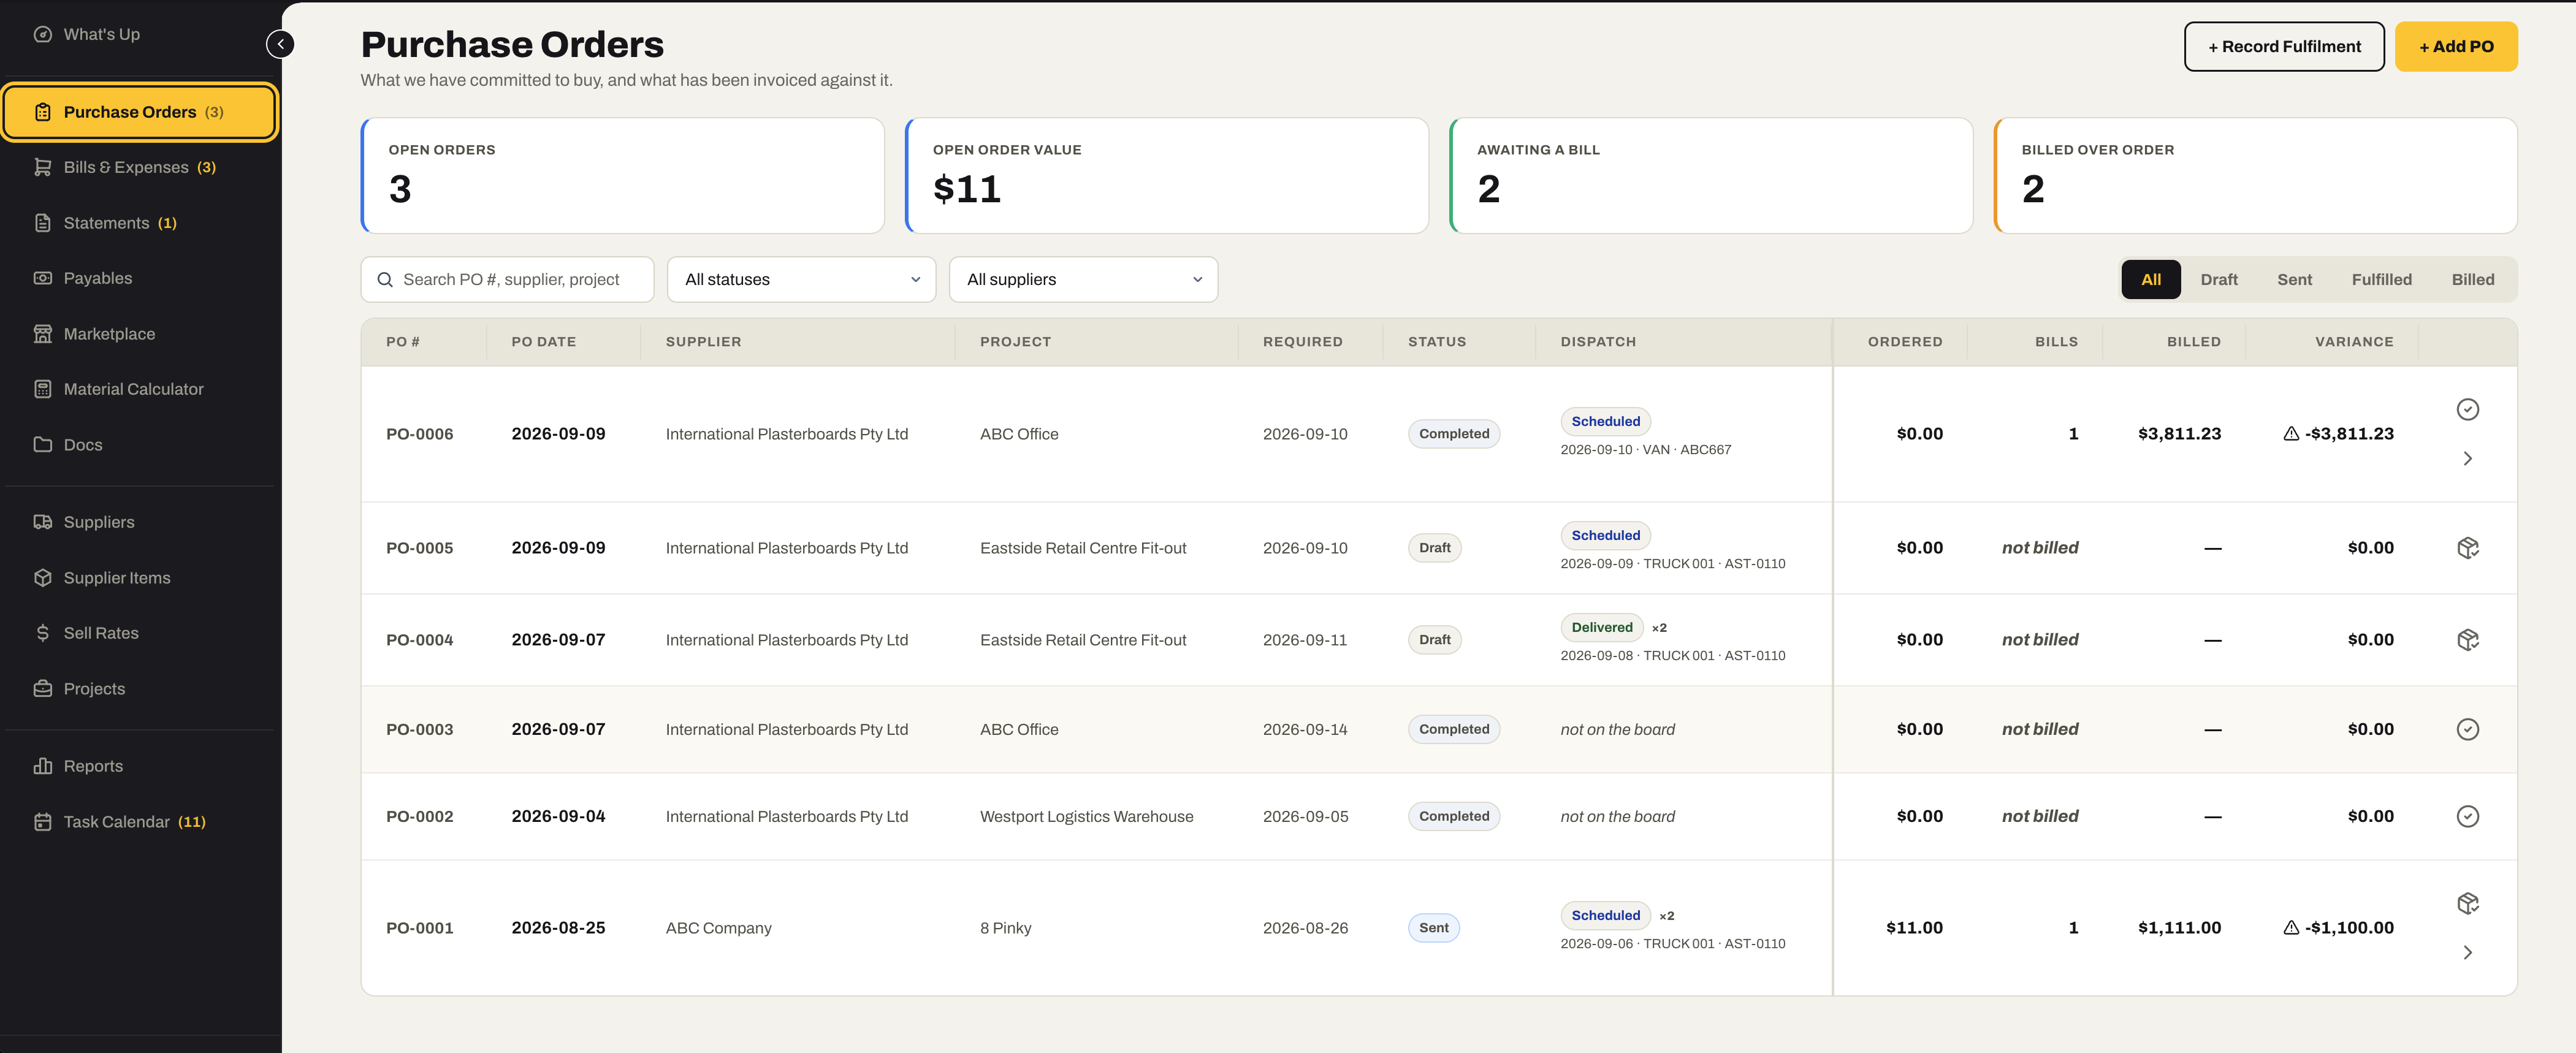Click the Reports chart icon

click(x=42, y=766)
